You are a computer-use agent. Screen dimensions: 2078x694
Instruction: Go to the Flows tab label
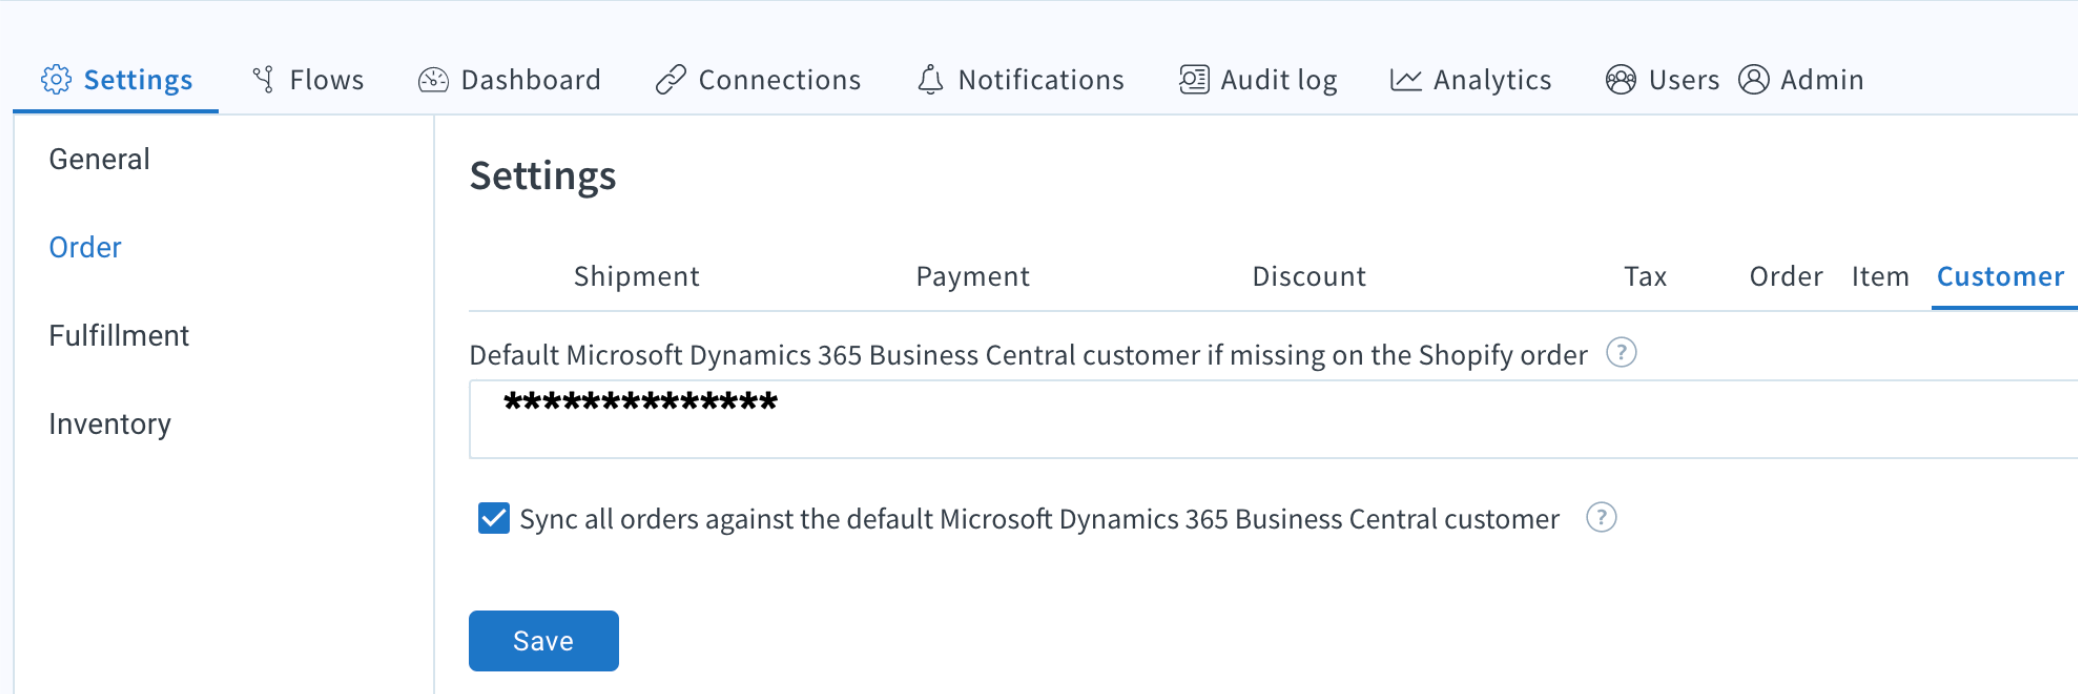pyautogui.click(x=327, y=80)
